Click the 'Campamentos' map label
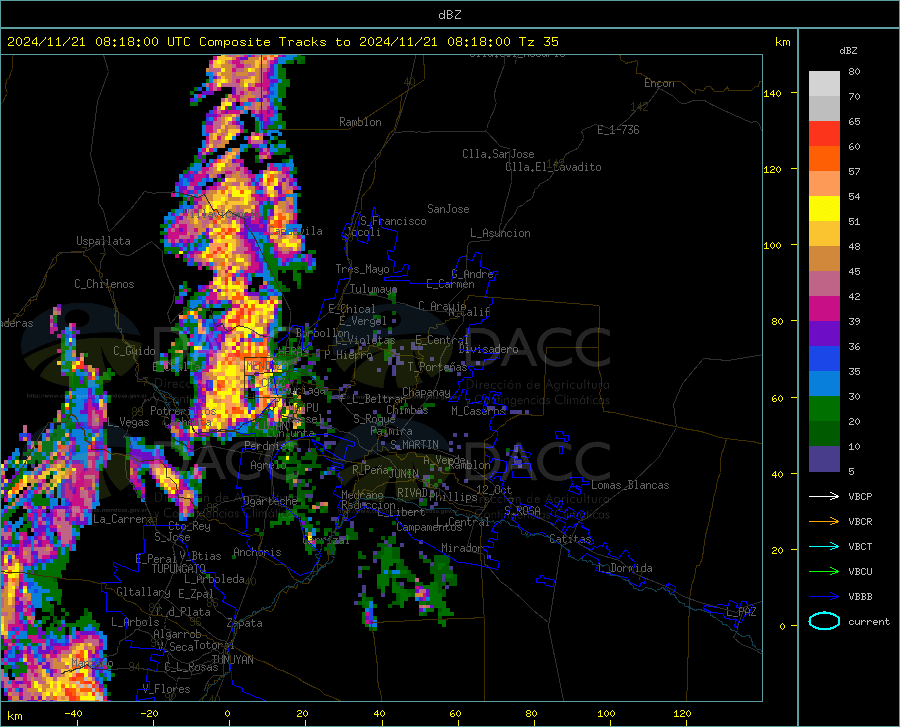The image size is (900, 727). click(429, 527)
